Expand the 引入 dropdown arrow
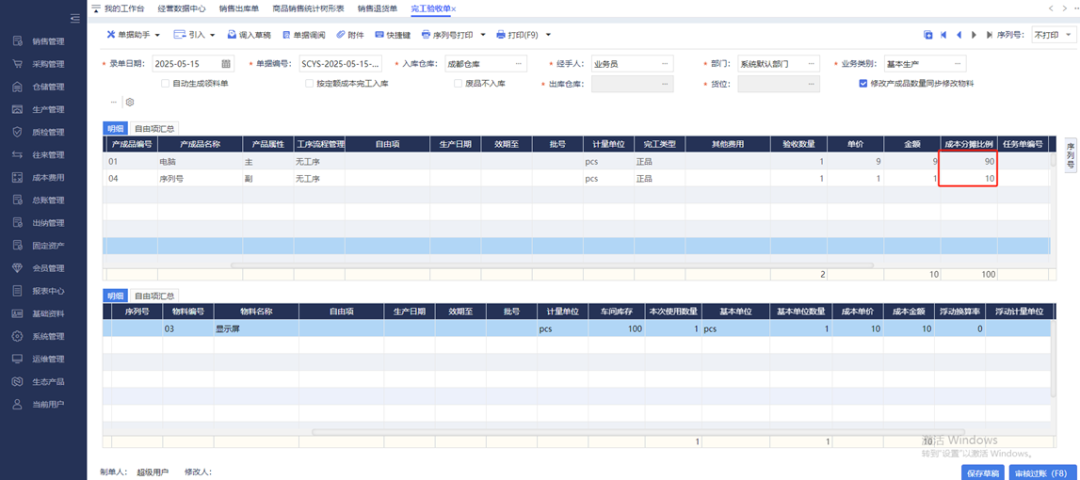Image resolution: width=1080 pixels, height=480 pixels. pos(211,35)
